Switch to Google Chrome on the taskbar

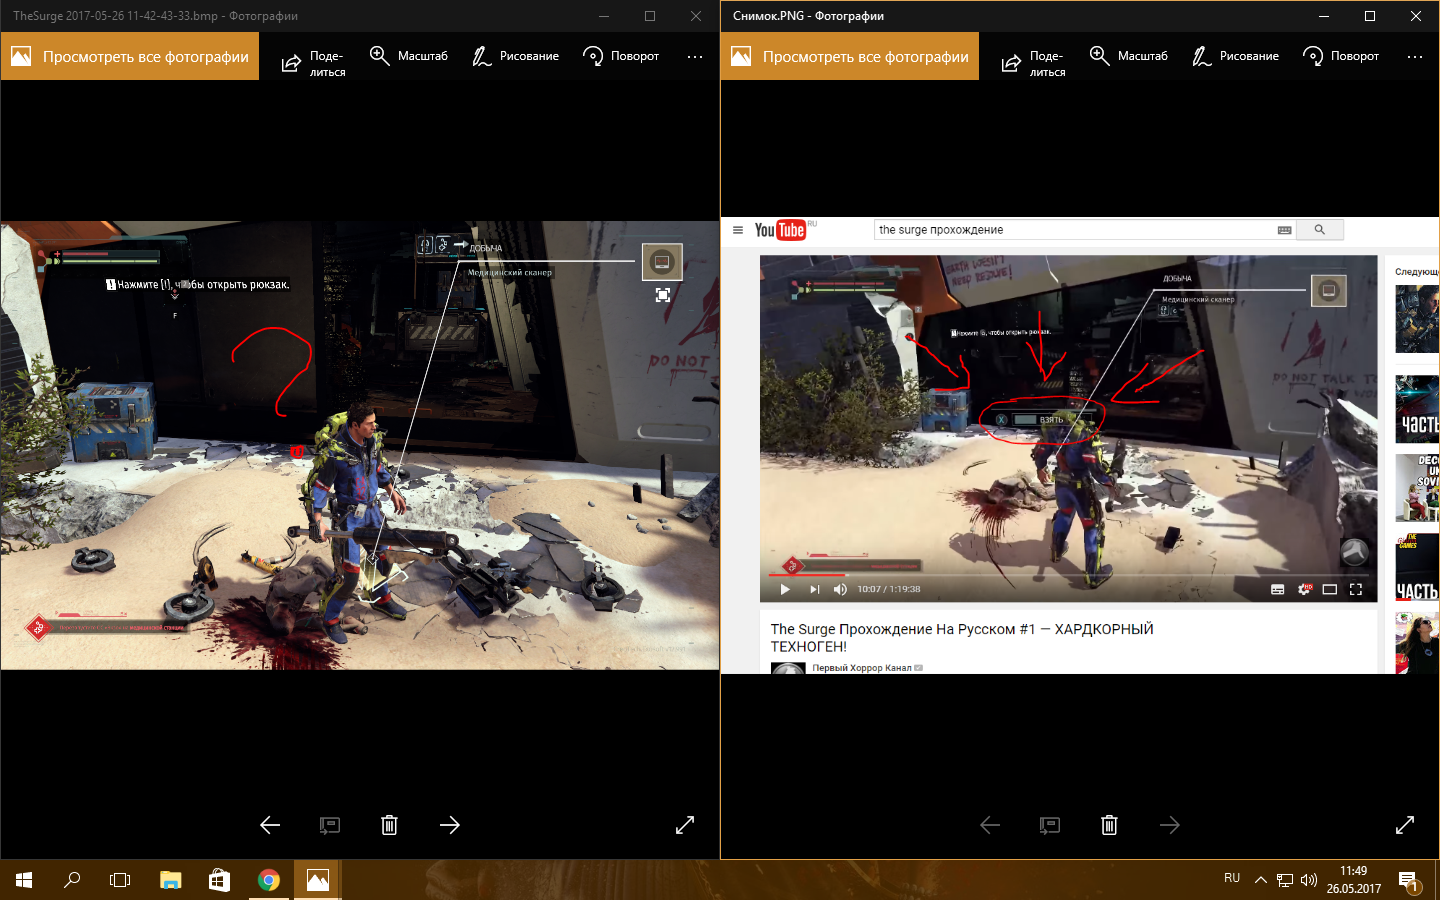click(268, 880)
